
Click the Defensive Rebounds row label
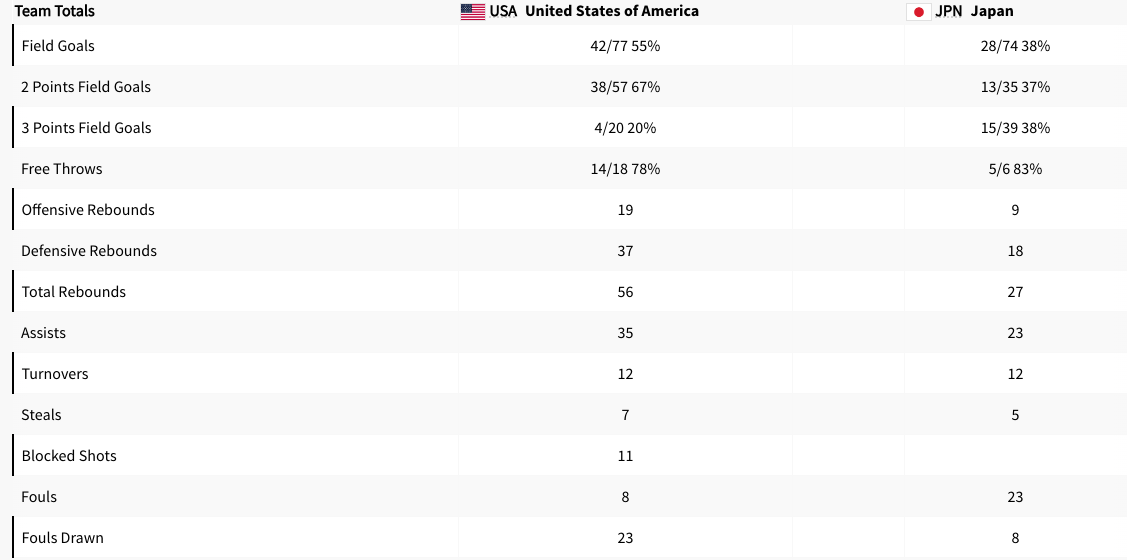coord(89,251)
